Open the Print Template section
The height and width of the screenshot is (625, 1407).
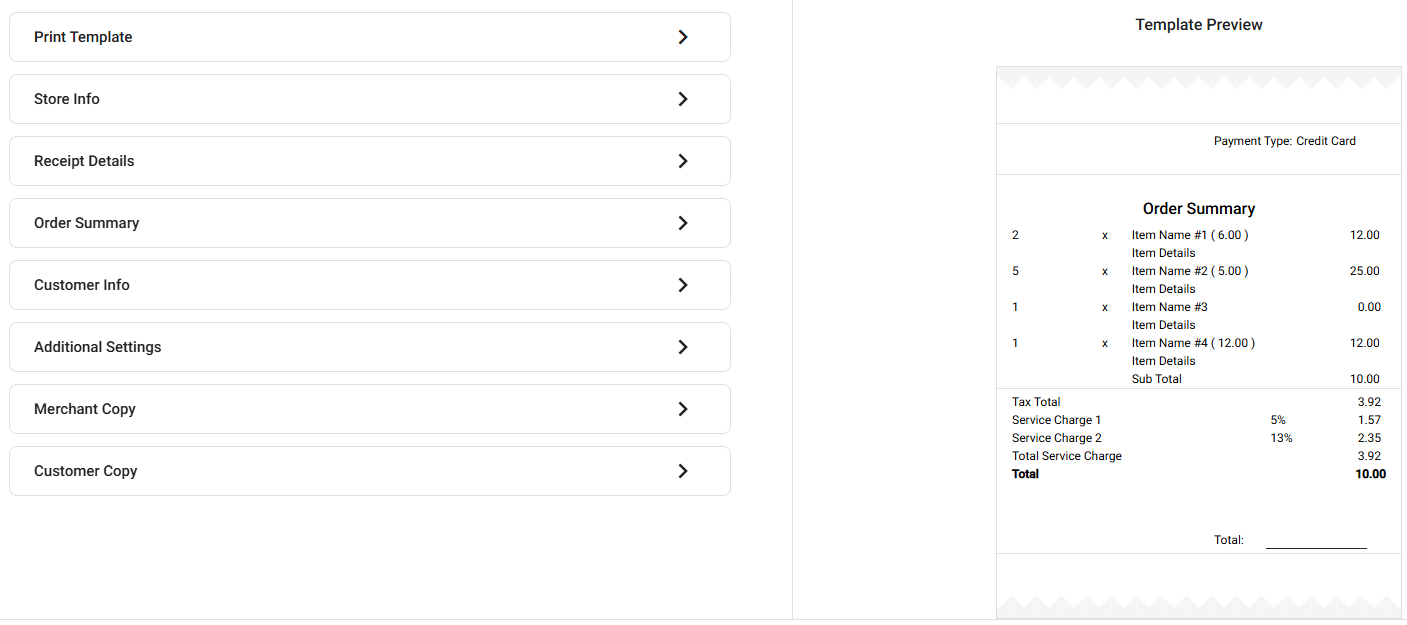coord(83,37)
